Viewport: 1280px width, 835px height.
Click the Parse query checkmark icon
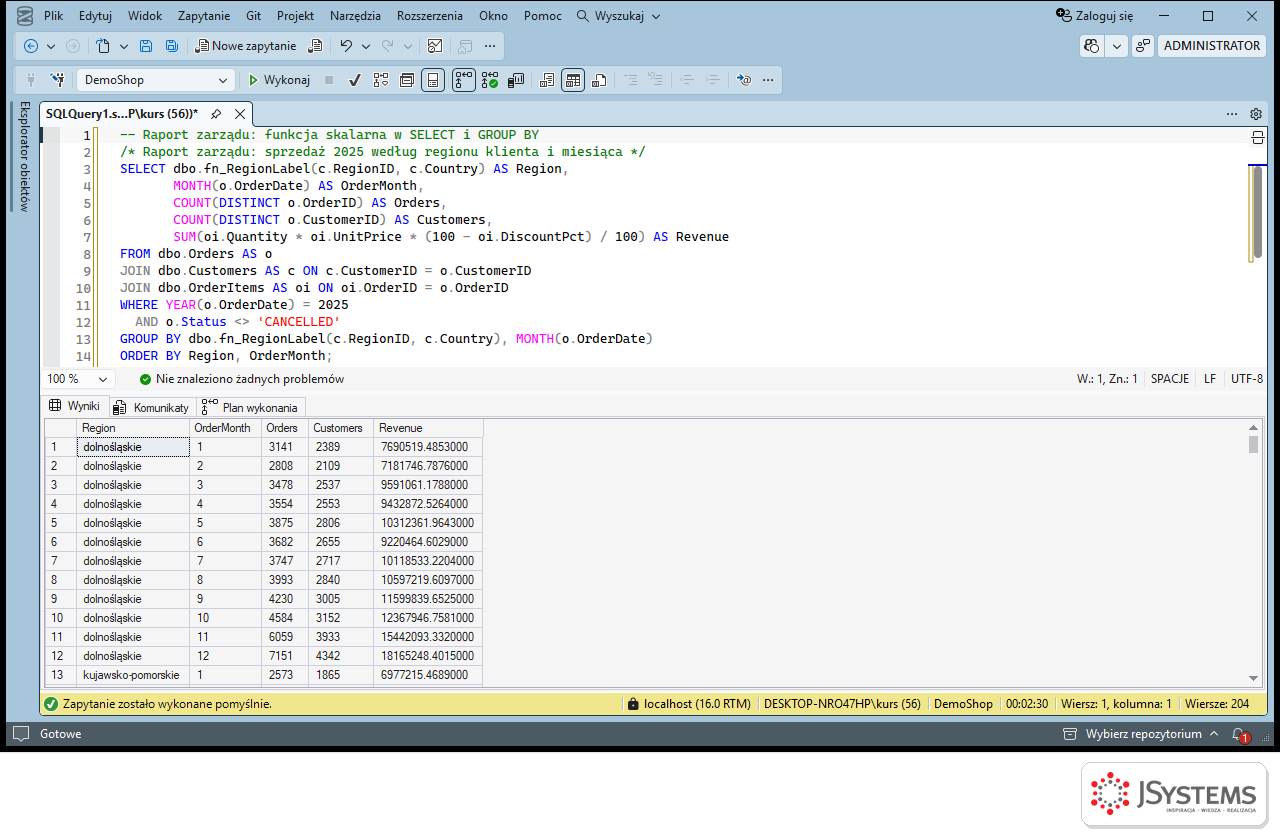[354, 80]
